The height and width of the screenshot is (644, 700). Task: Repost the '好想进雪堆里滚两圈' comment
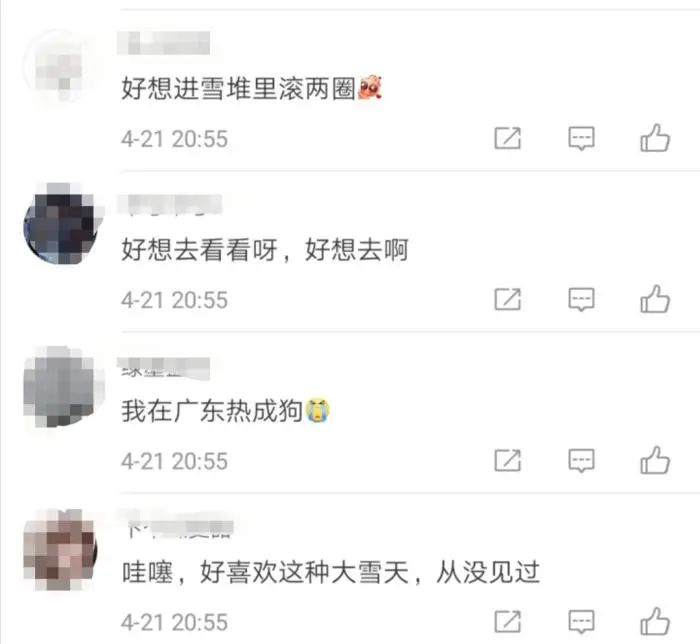[x=508, y=138]
